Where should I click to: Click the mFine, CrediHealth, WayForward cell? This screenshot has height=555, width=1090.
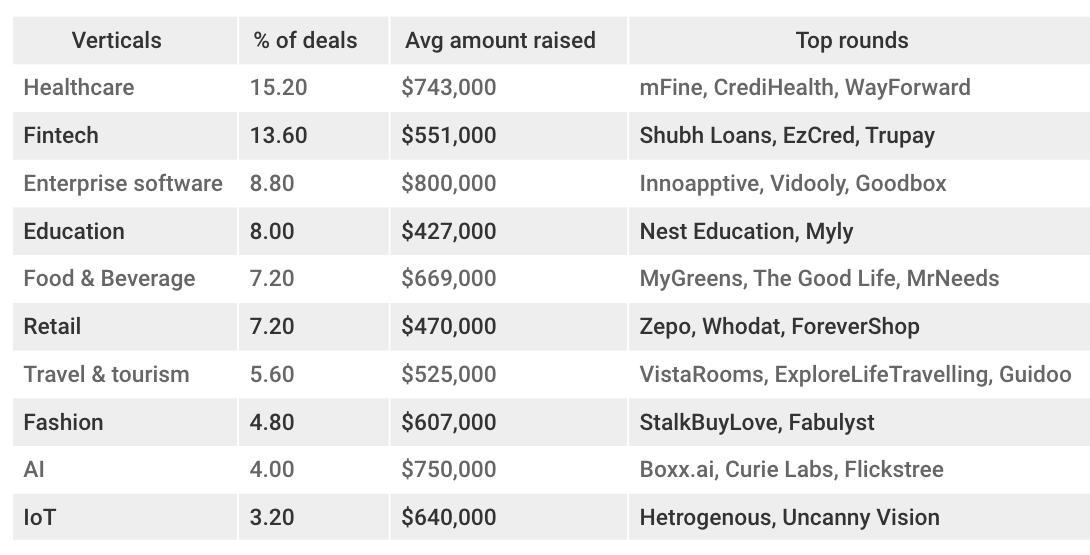(804, 87)
